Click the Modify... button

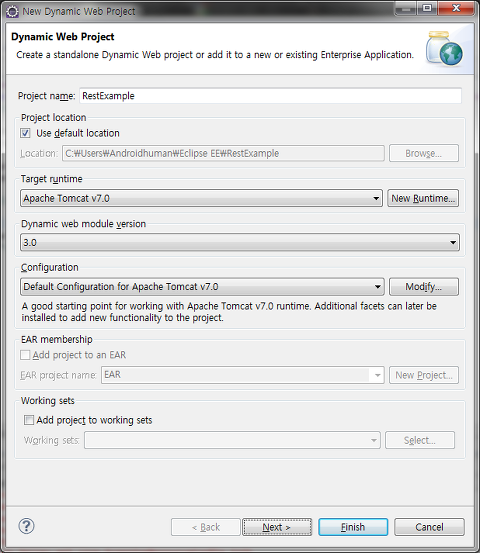(424, 286)
